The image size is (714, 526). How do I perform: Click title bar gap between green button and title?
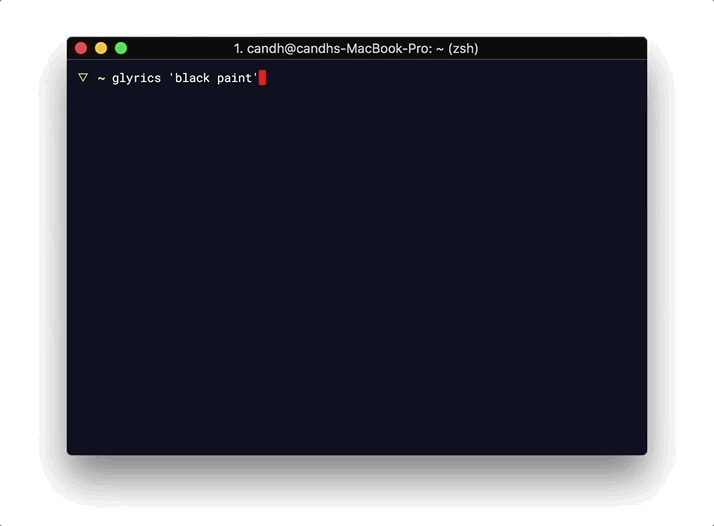(x=180, y=48)
